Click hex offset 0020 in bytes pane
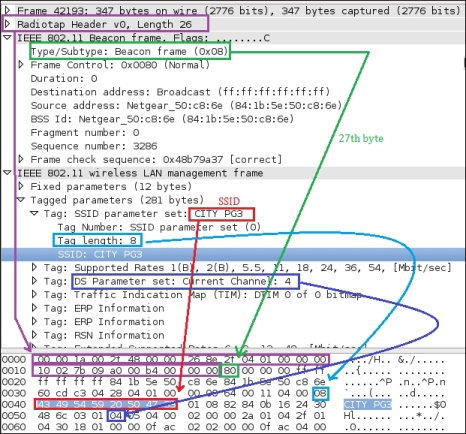The width and height of the screenshot is (466, 434). click(14, 382)
